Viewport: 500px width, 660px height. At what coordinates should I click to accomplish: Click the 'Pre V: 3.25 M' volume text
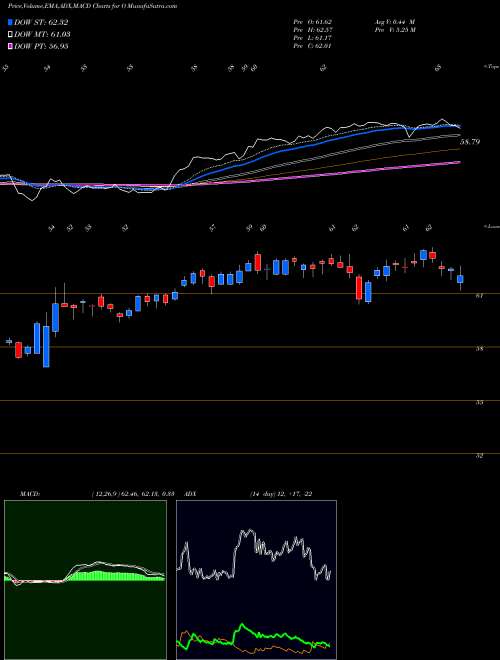(x=394, y=30)
